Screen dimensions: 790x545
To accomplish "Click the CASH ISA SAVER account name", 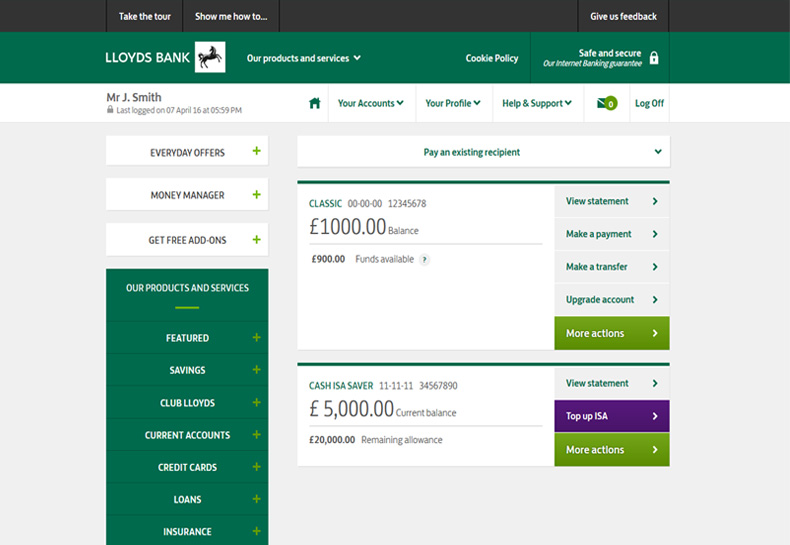I will 341,386.
